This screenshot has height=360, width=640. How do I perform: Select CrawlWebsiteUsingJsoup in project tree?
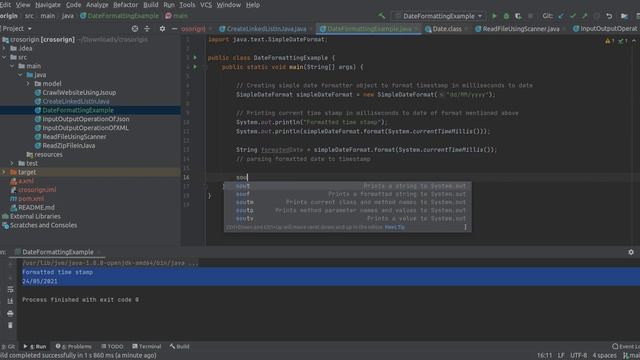79,93
